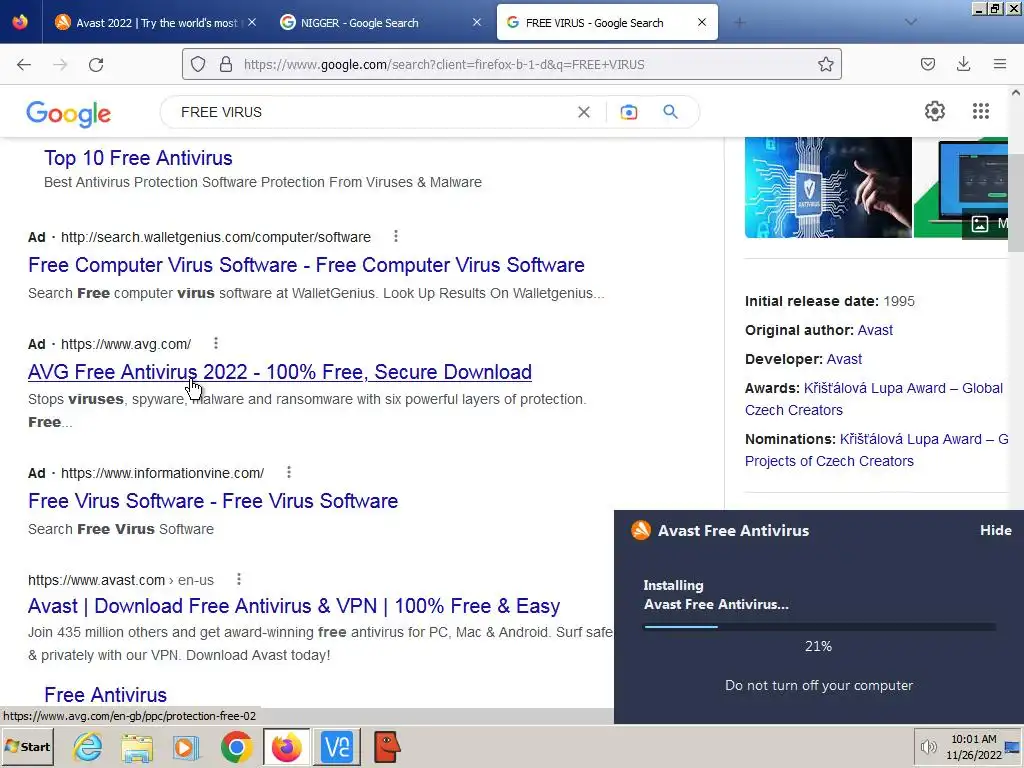Open Windows Media Player from taskbar
Screen dimensions: 1024x768
point(186,747)
